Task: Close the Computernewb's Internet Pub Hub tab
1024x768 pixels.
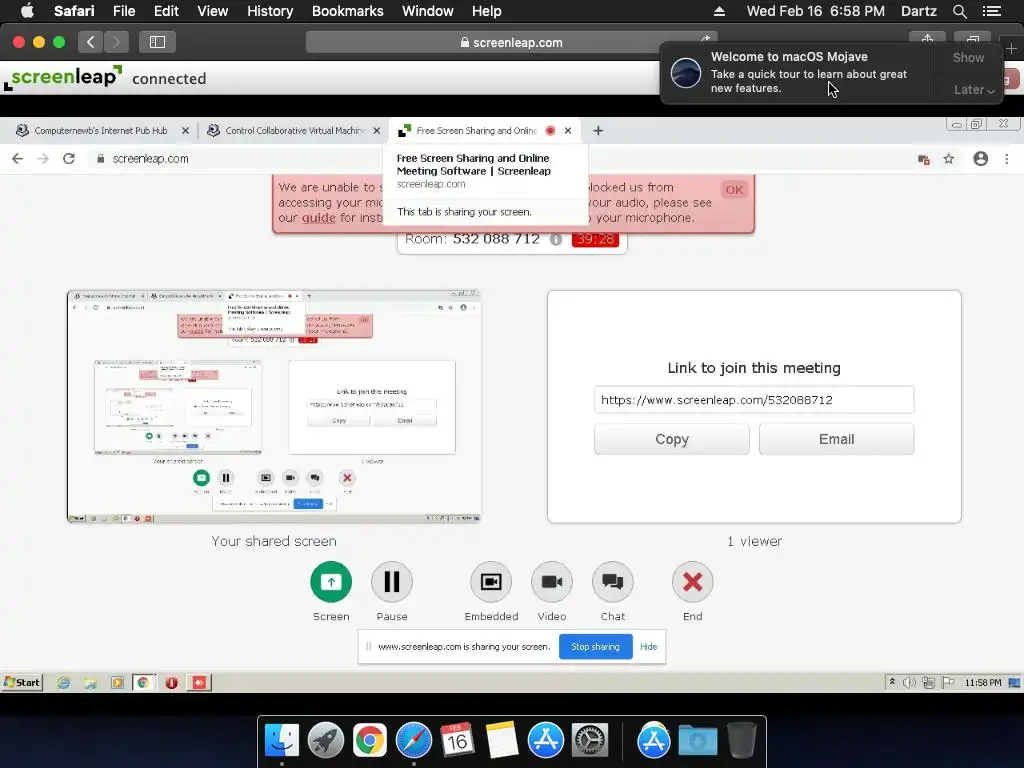Action: coord(185,131)
